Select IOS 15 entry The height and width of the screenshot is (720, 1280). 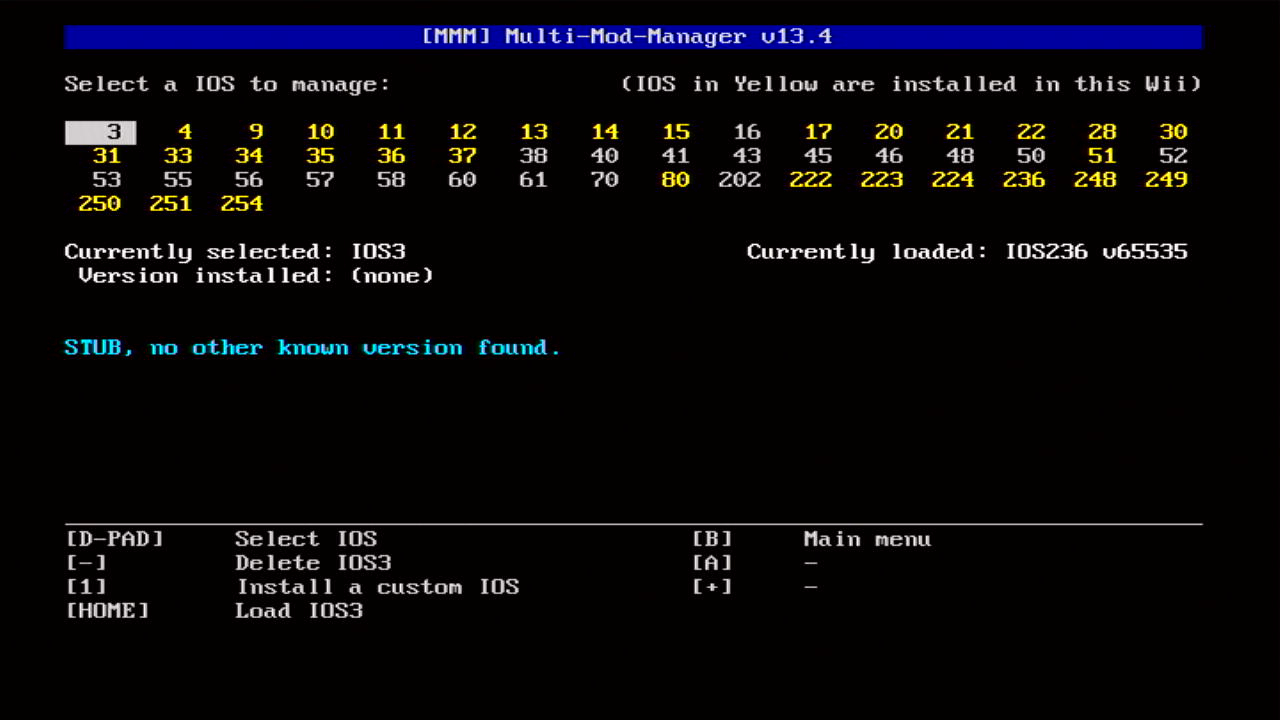pyautogui.click(x=676, y=132)
